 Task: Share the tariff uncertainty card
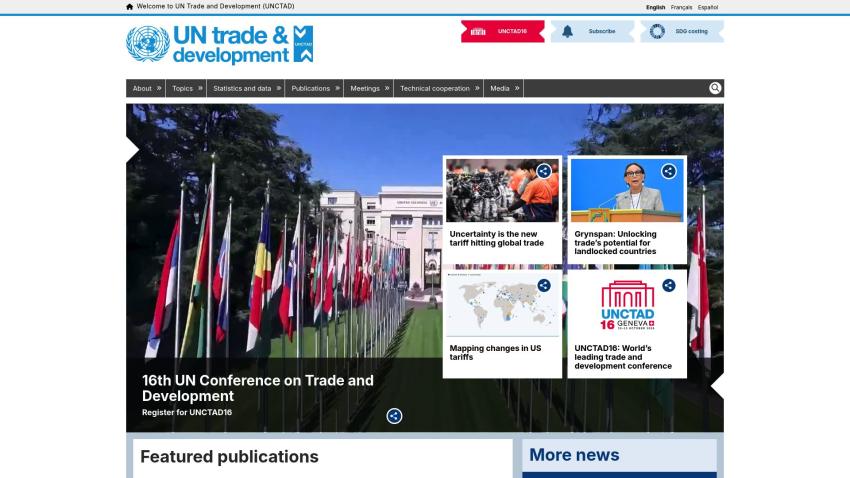(x=544, y=171)
